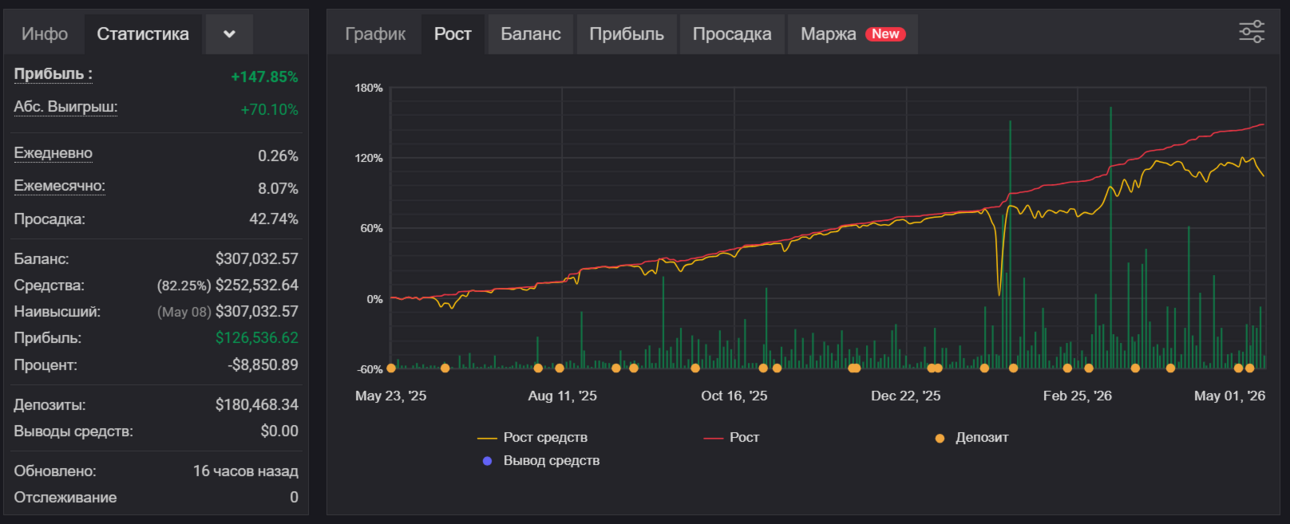Open the График chart tab
The image size is (1290, 524).
coord(375,34)
